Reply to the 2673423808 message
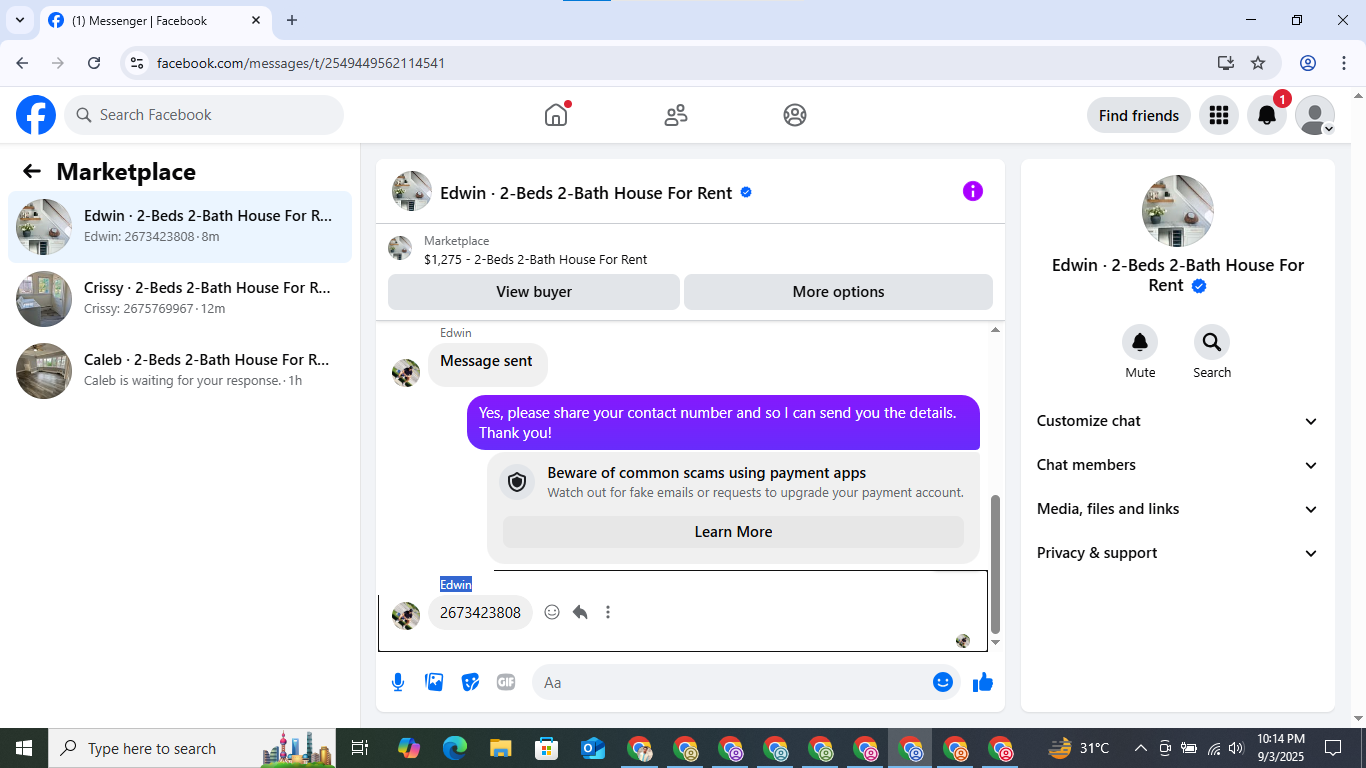This screenshot has width=1366, height=768. (580, 612)
